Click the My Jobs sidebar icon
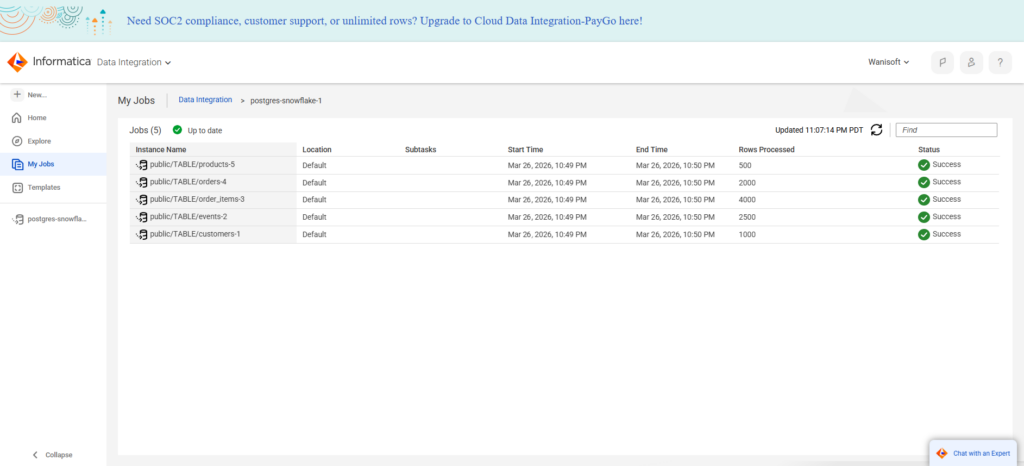Image resolution: width=1024 pixels, height=466 pixels. (x=17, y=164)
